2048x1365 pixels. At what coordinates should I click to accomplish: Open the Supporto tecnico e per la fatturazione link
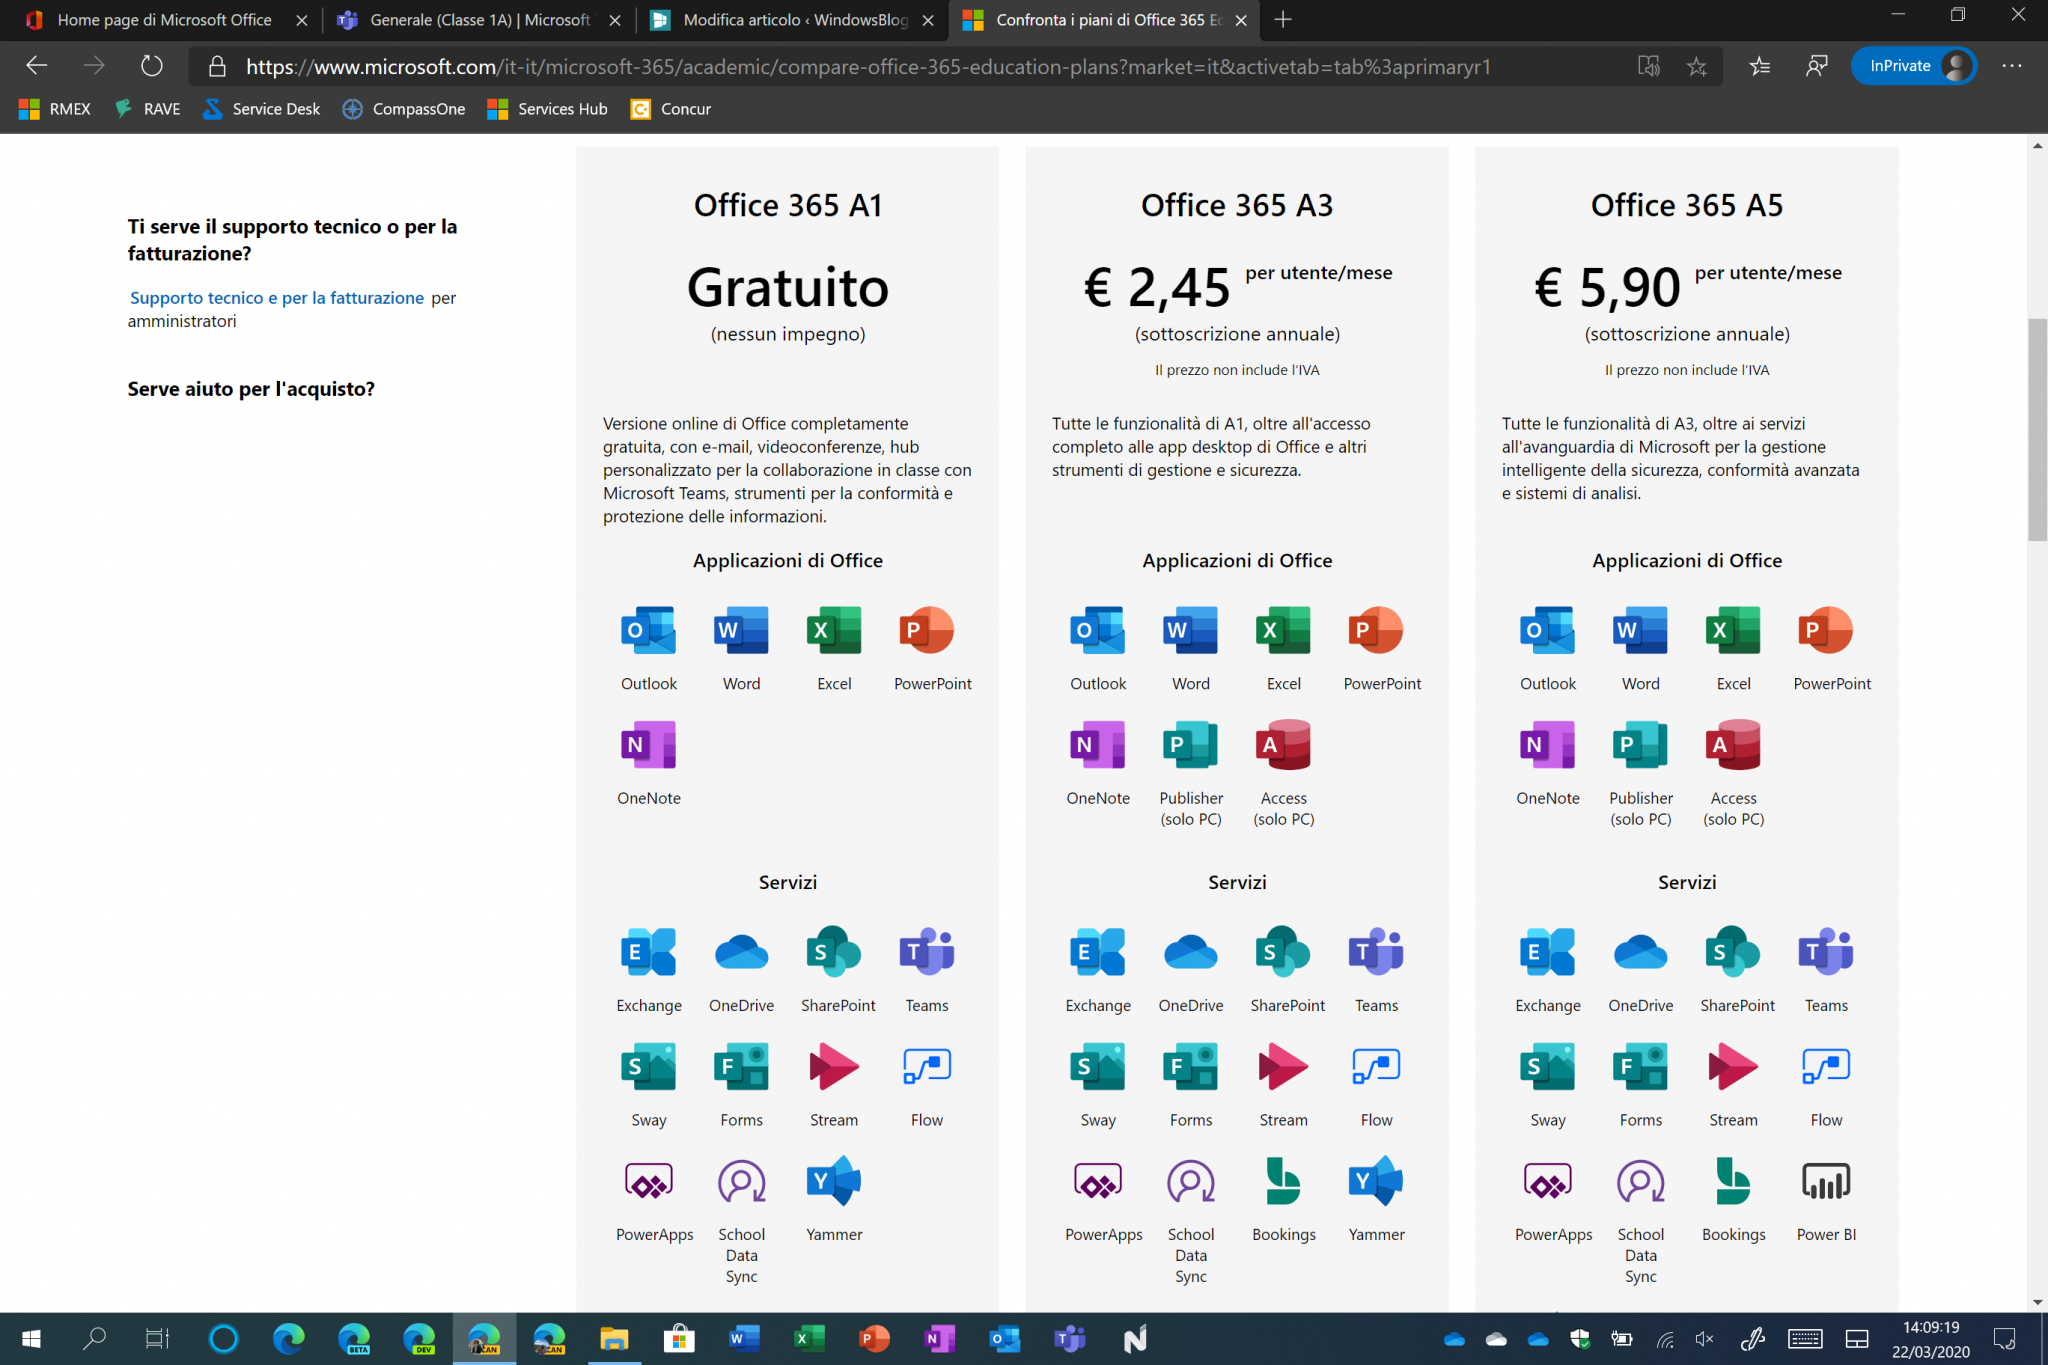click(277, 297)
